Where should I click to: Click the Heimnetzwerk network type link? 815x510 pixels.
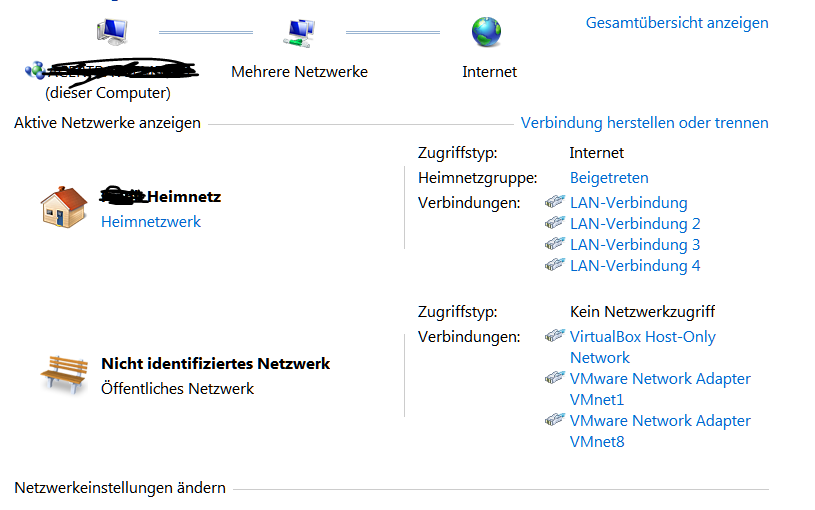pos(151,222)
